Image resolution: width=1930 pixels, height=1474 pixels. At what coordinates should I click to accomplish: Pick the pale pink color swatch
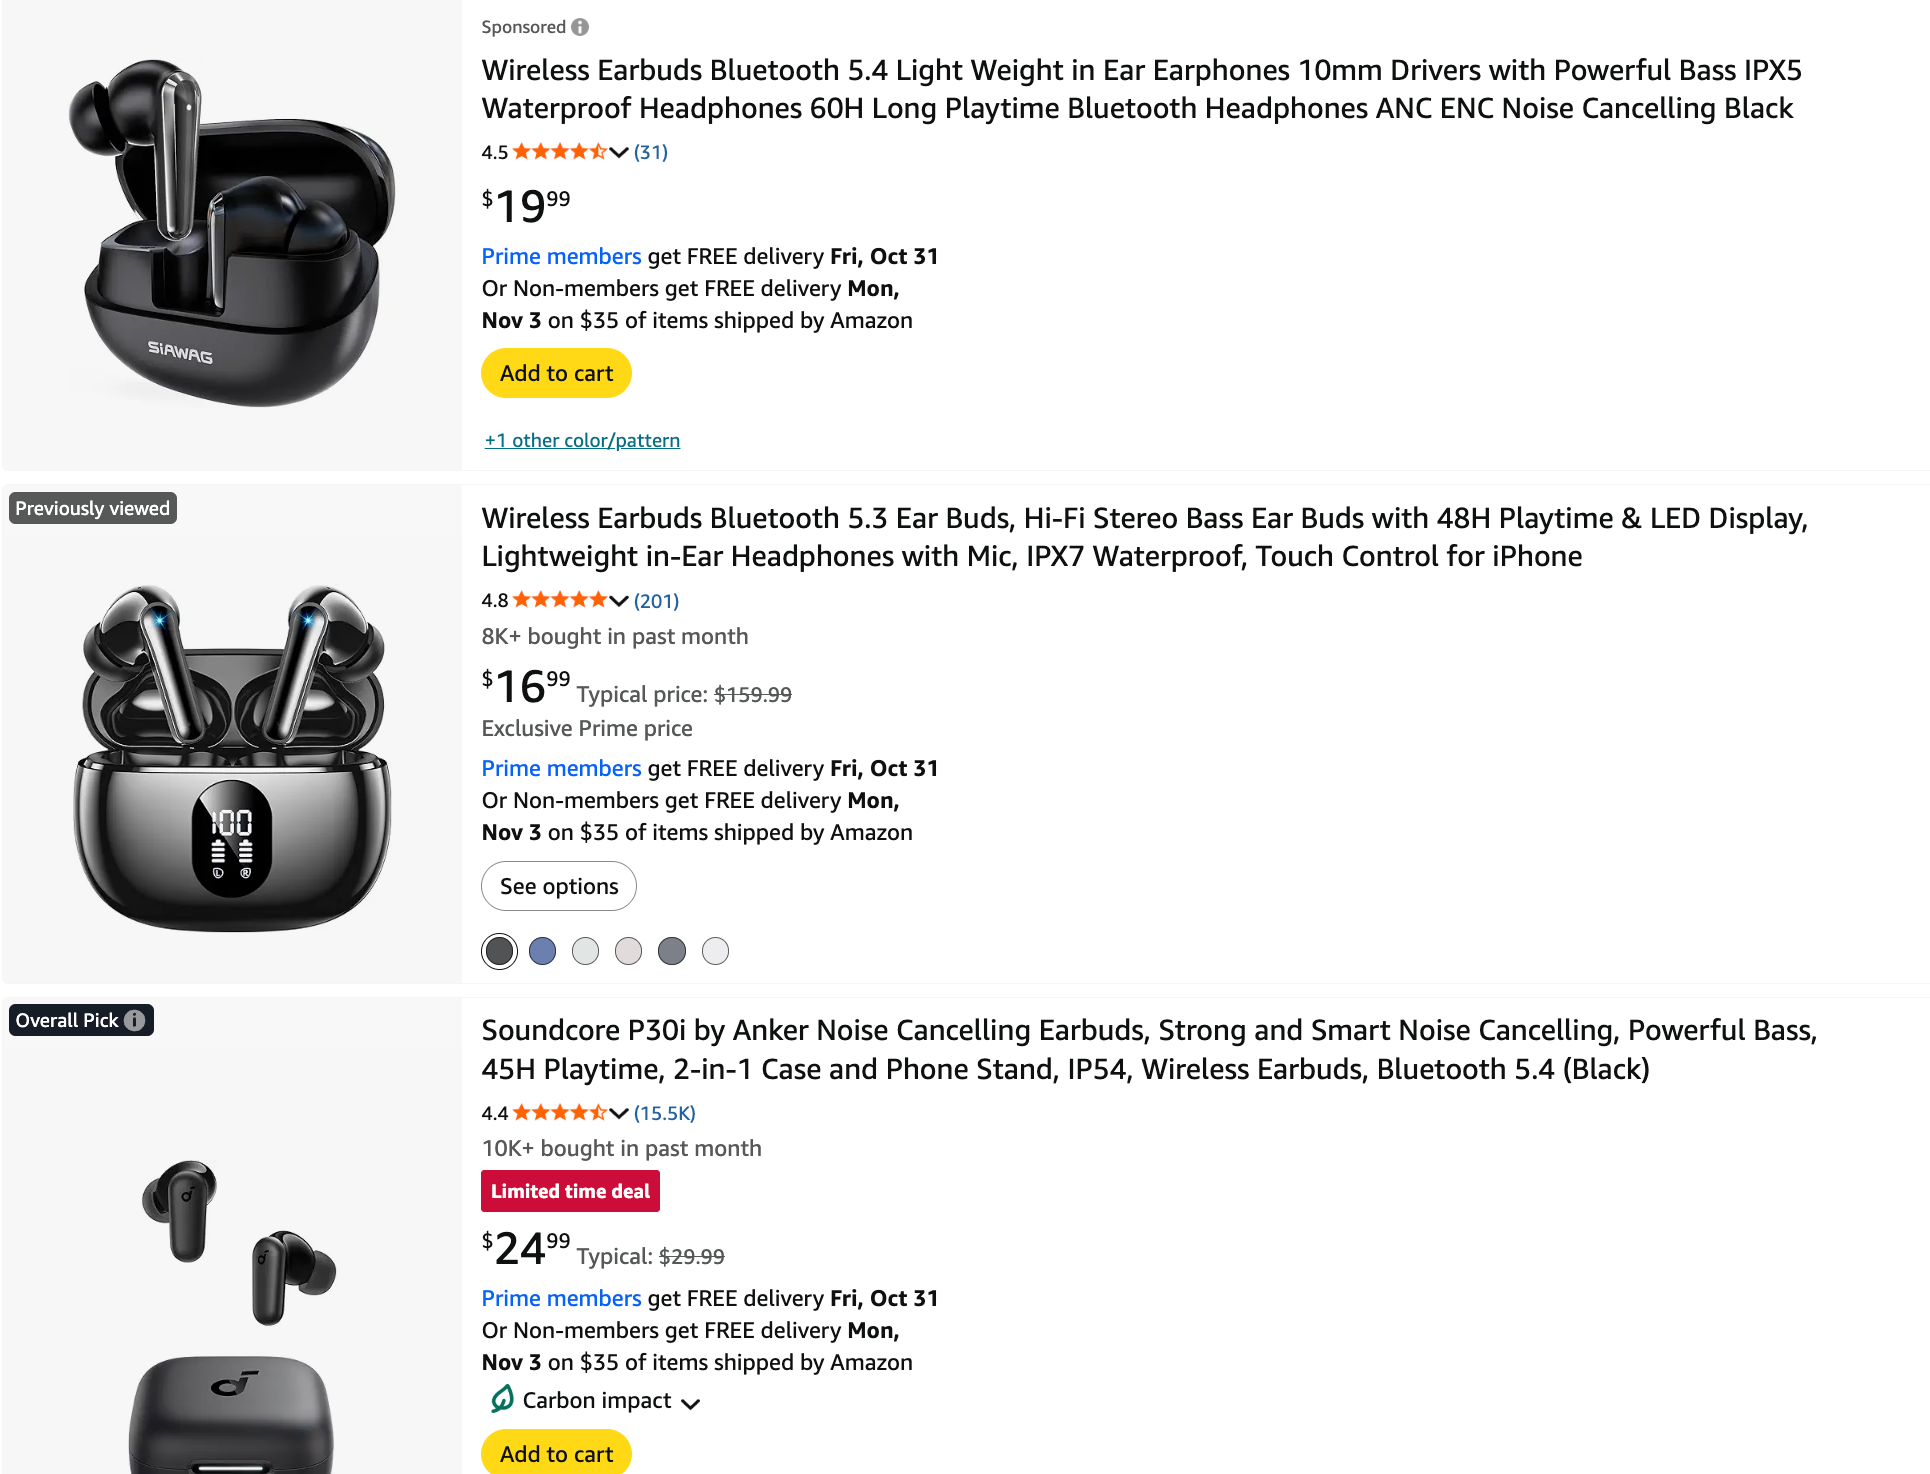tap(628, 951)
